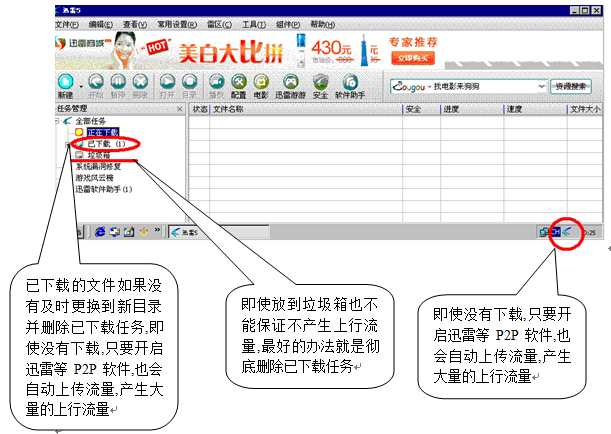Select 迅雷软件助手 (1) in the tree
This screenshot has height=434, width=611.
click(104, 189)
